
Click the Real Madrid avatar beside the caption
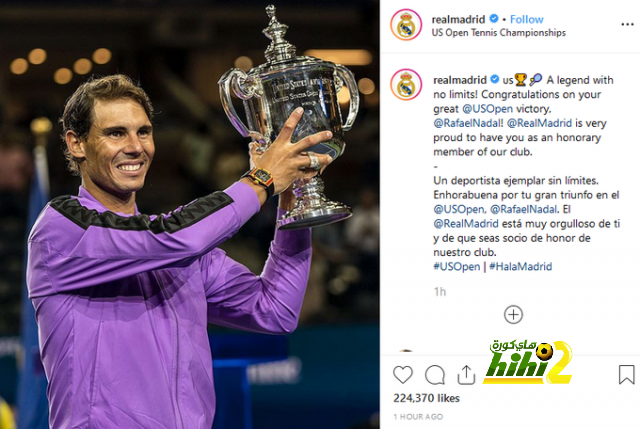tap(406, 84)
